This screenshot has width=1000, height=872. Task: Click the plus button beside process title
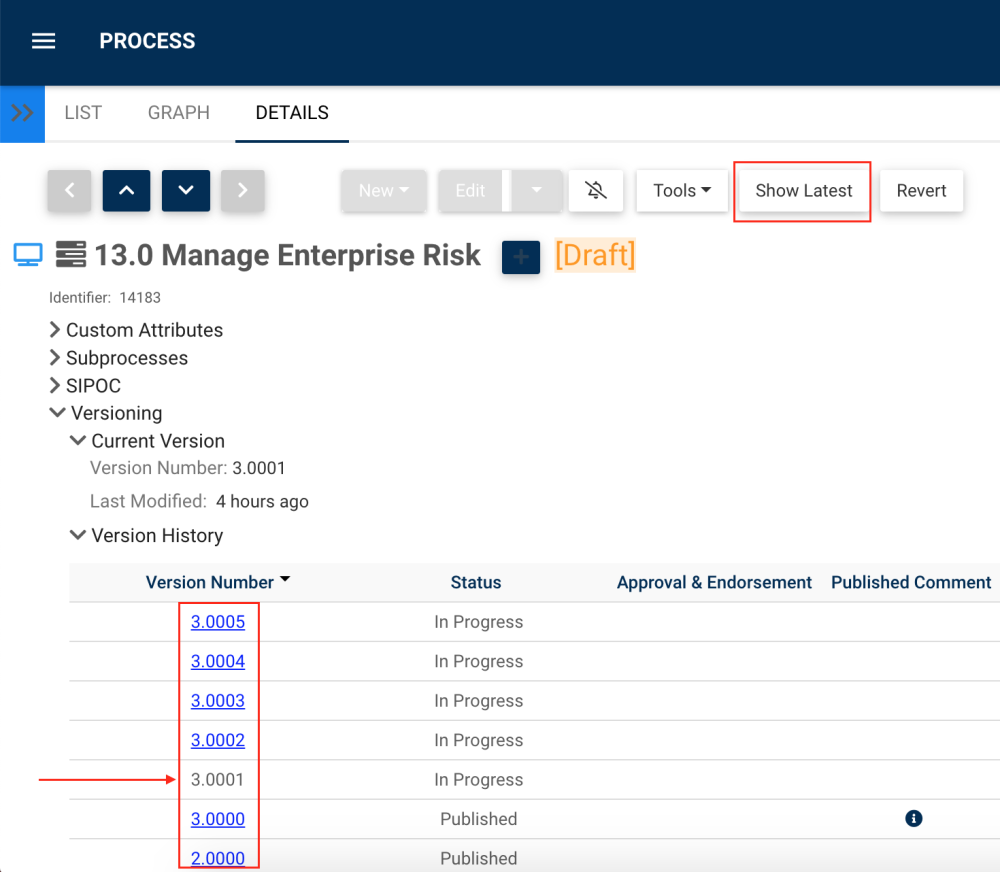(x=520, y=257)
